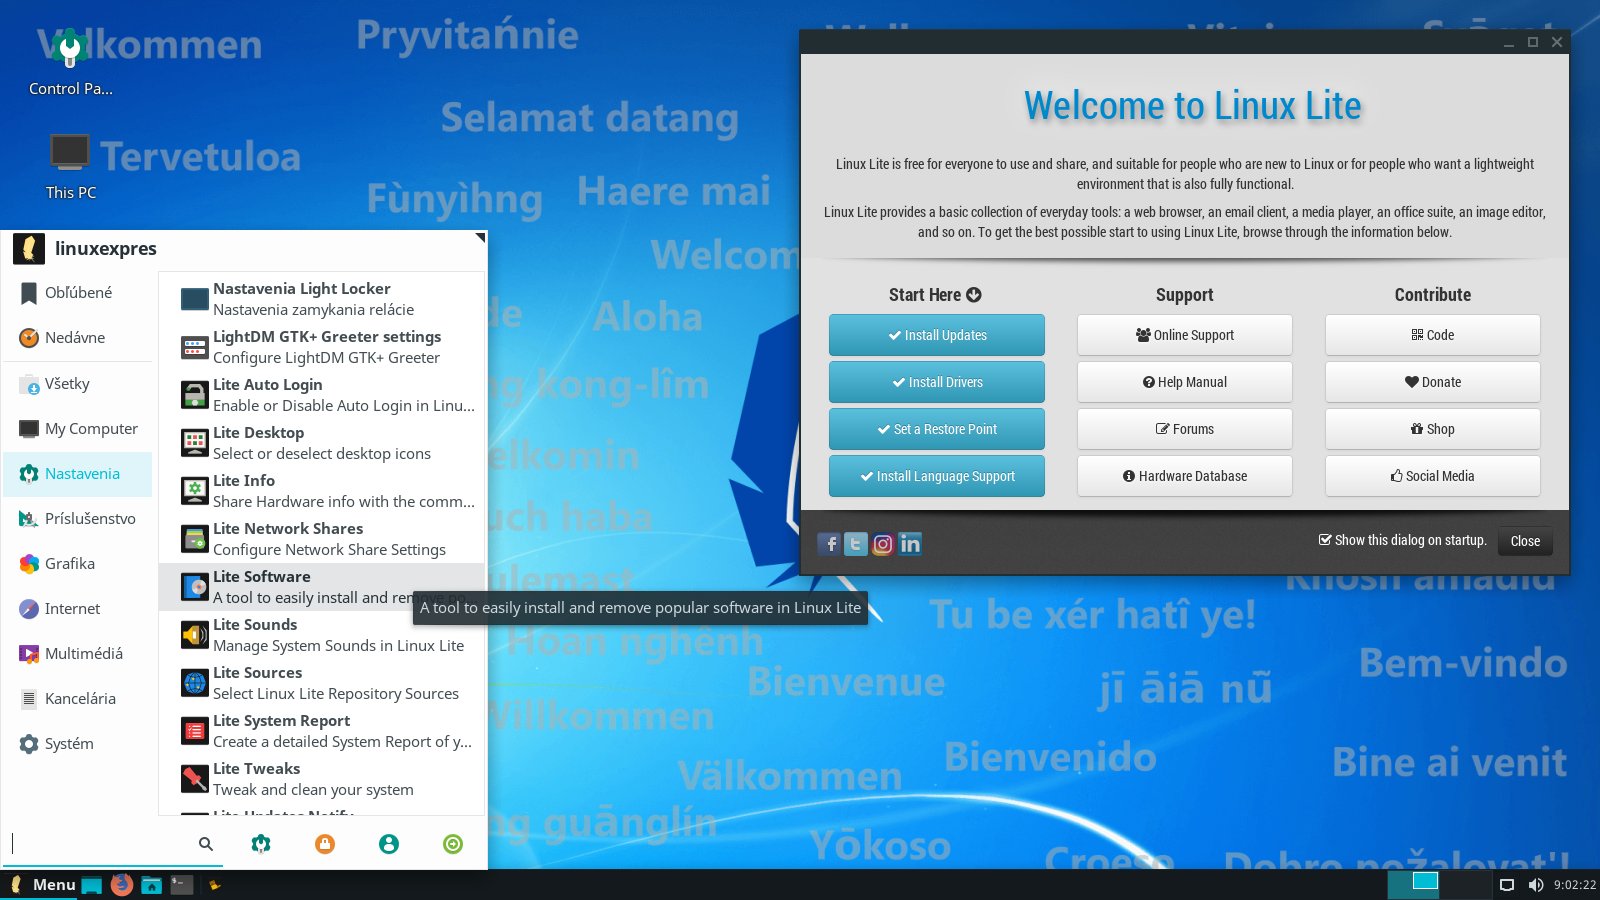1600x900 pixels.
Task: Click the linuxexpres user avatar icon
Action: [x=29, y=248]
